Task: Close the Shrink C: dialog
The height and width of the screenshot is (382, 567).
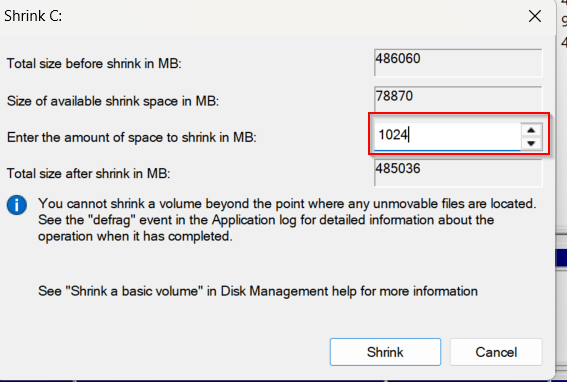Action: coord(535,16)
